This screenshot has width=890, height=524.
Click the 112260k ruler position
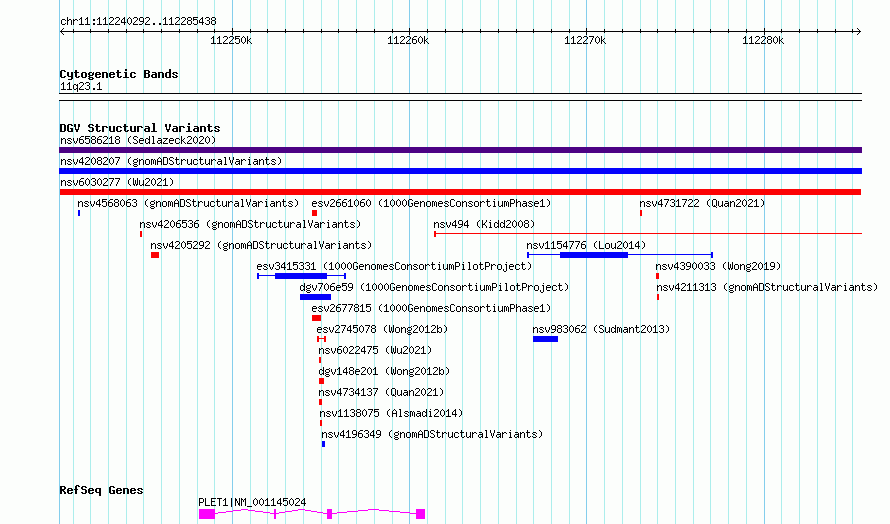click(408, 40)
